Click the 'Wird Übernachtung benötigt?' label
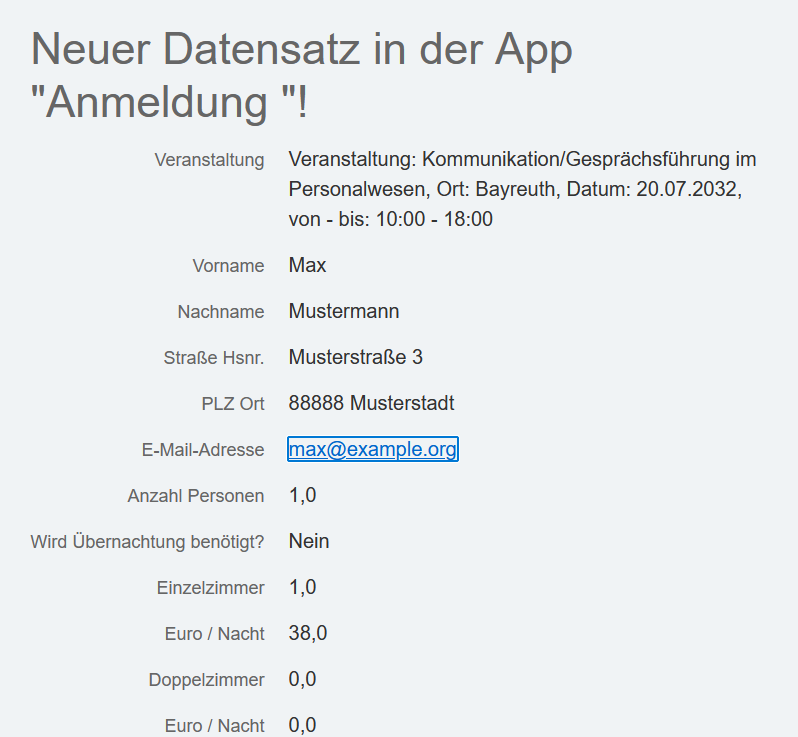Viewport: 798px width, 737px height. (x=148, y=542)
